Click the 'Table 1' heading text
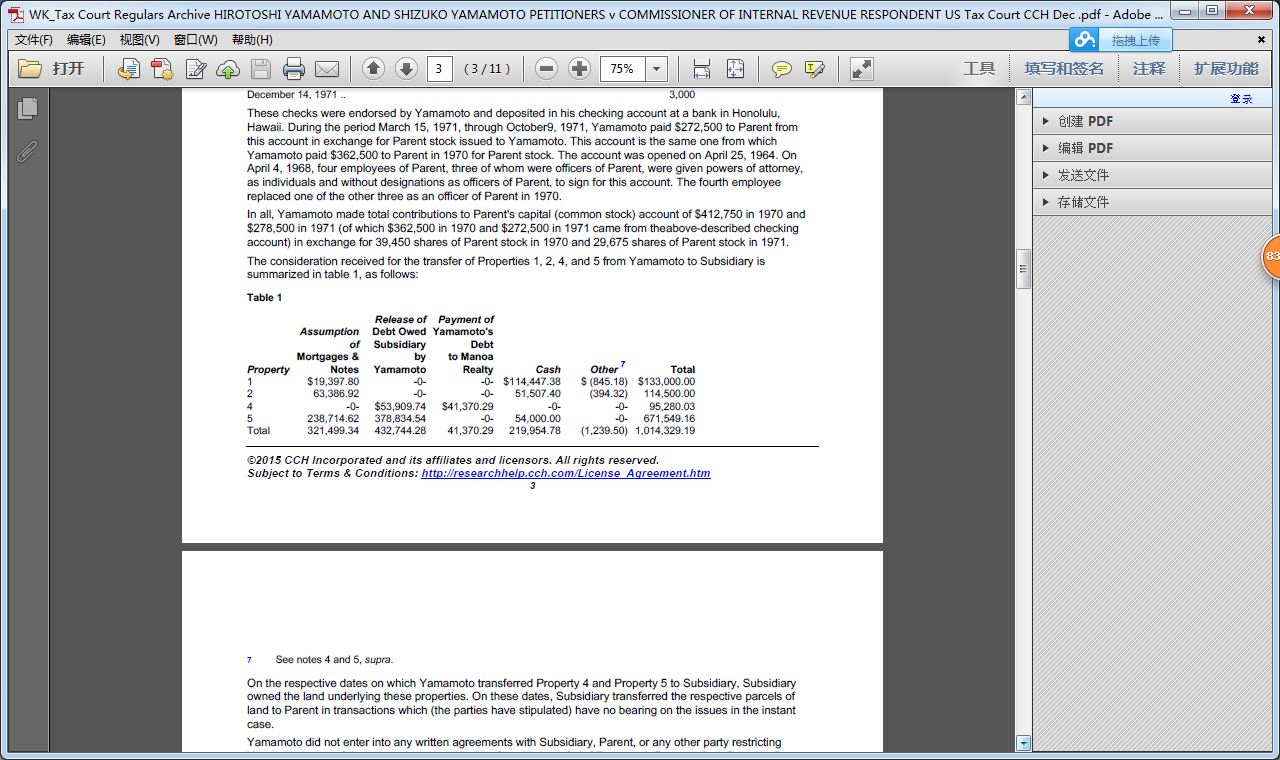The image size is (1280, 760). 265,297
